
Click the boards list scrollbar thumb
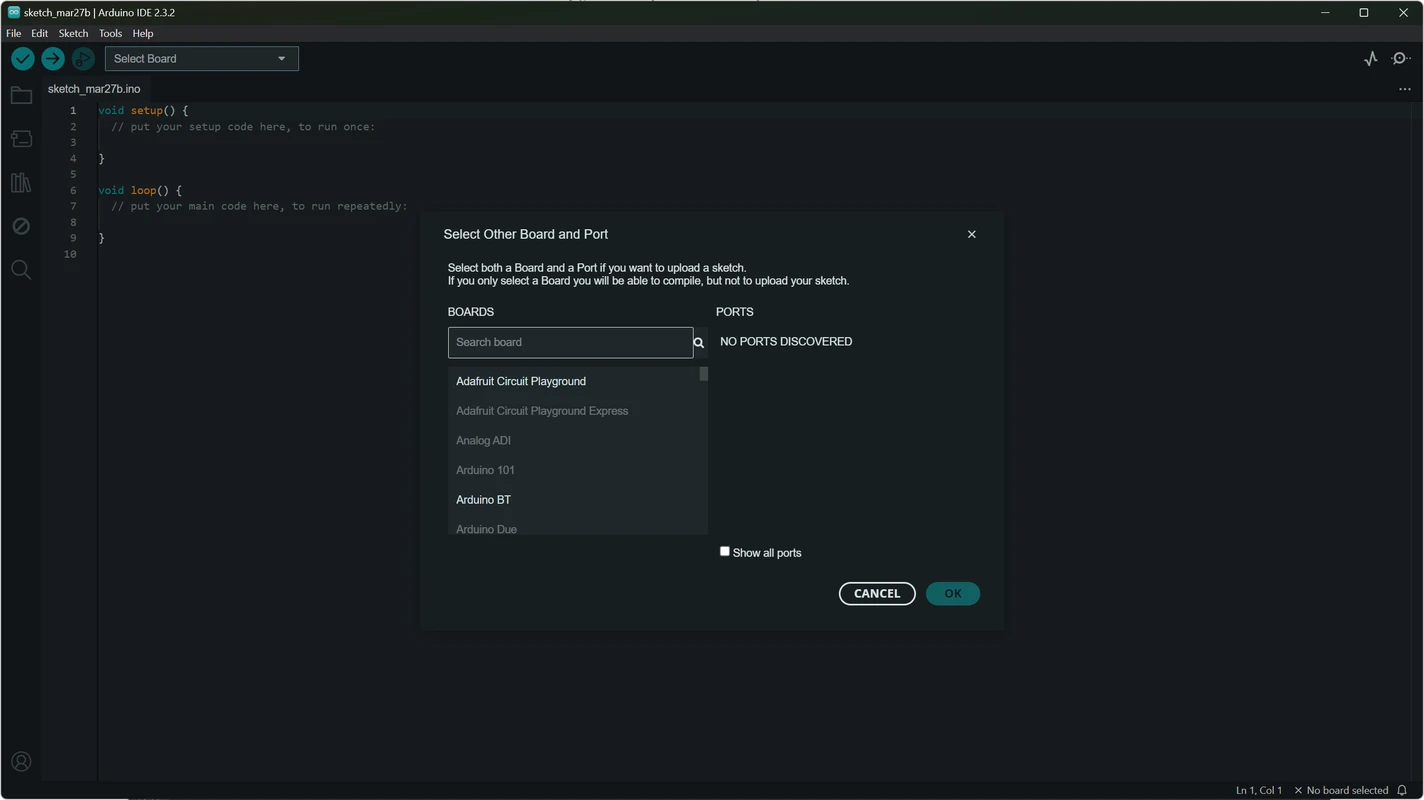[x=704, y=374]
